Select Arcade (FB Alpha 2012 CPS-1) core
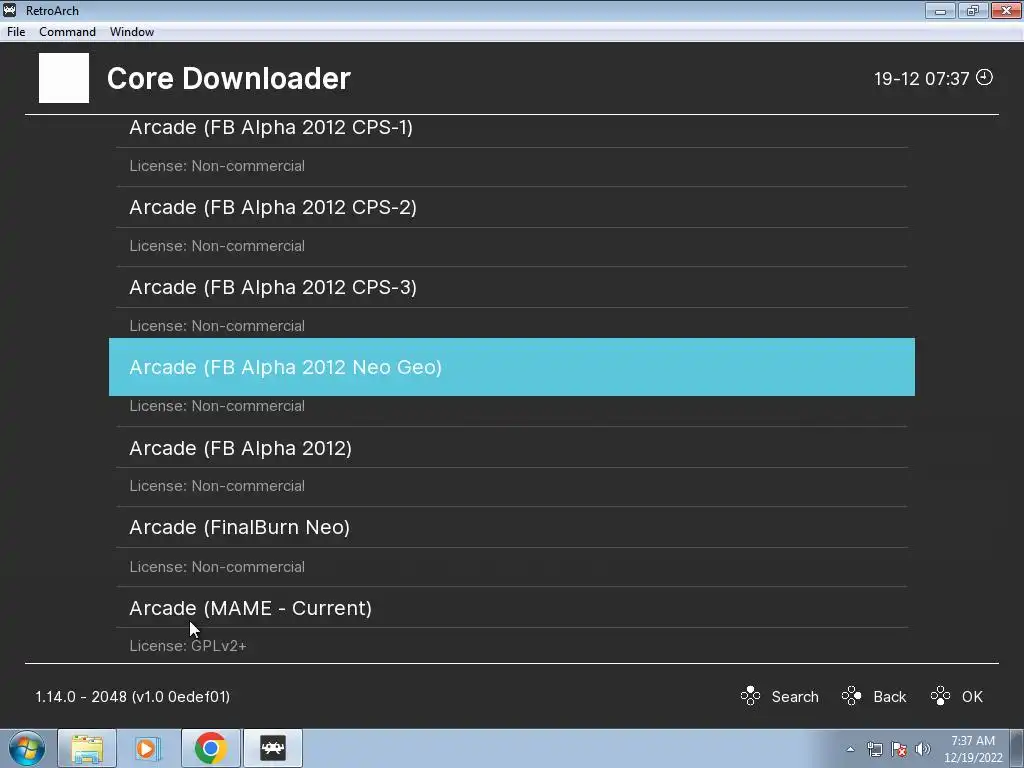The height and width of the screenshot is (768, 1024). 512,129
